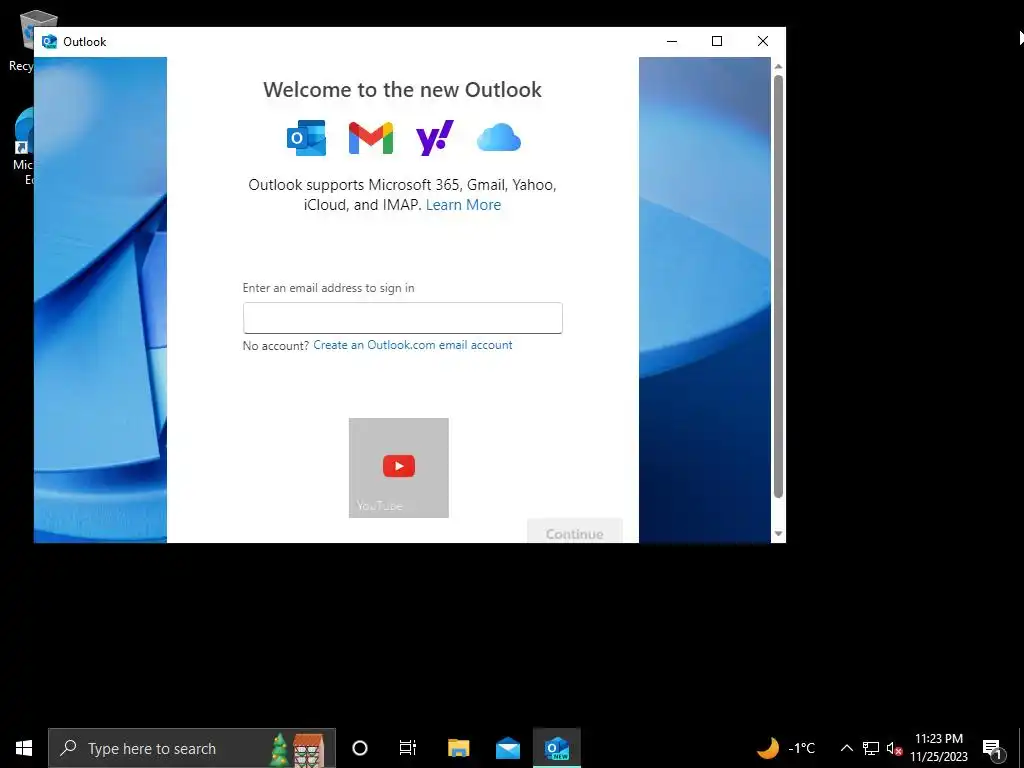Close the Outlook window
The height and width of the screenshot is (768, 1024).
(x=762, y=41)
